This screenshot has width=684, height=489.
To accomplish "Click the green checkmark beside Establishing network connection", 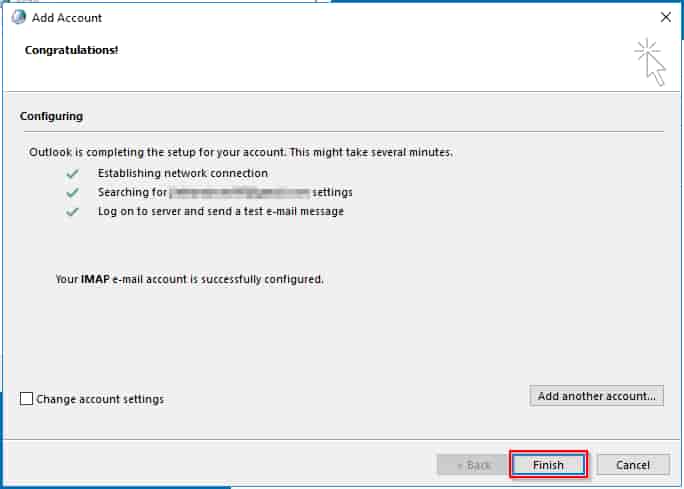I will pyautogui.click(x=71, y=173).
